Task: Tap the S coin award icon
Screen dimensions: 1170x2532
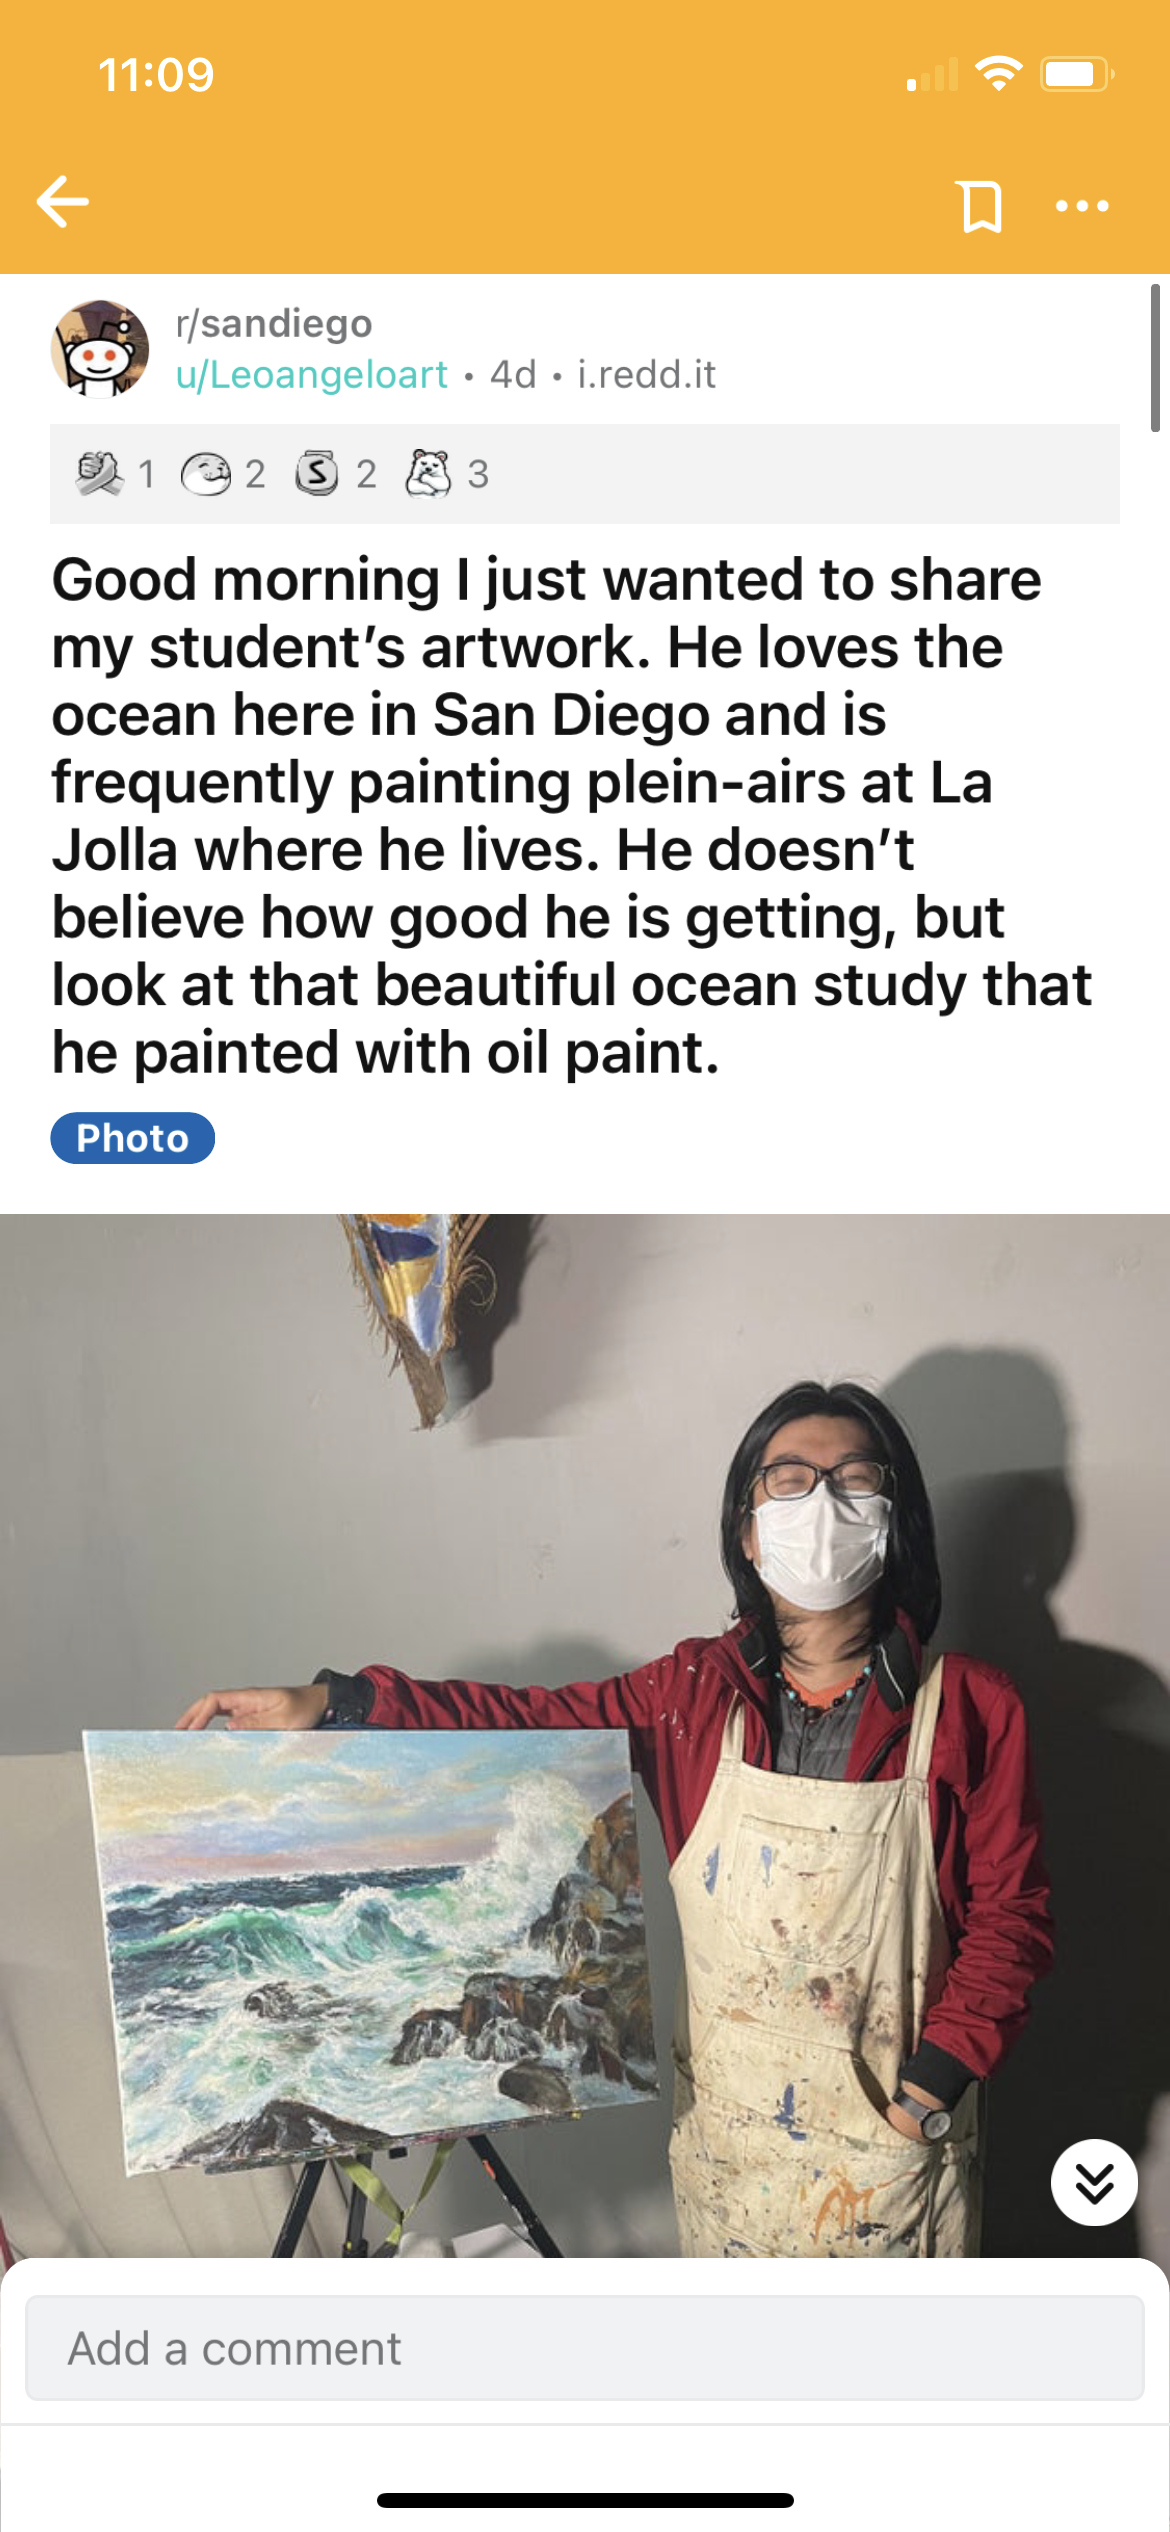Action: pyautogui.click(x=317, y=474)
